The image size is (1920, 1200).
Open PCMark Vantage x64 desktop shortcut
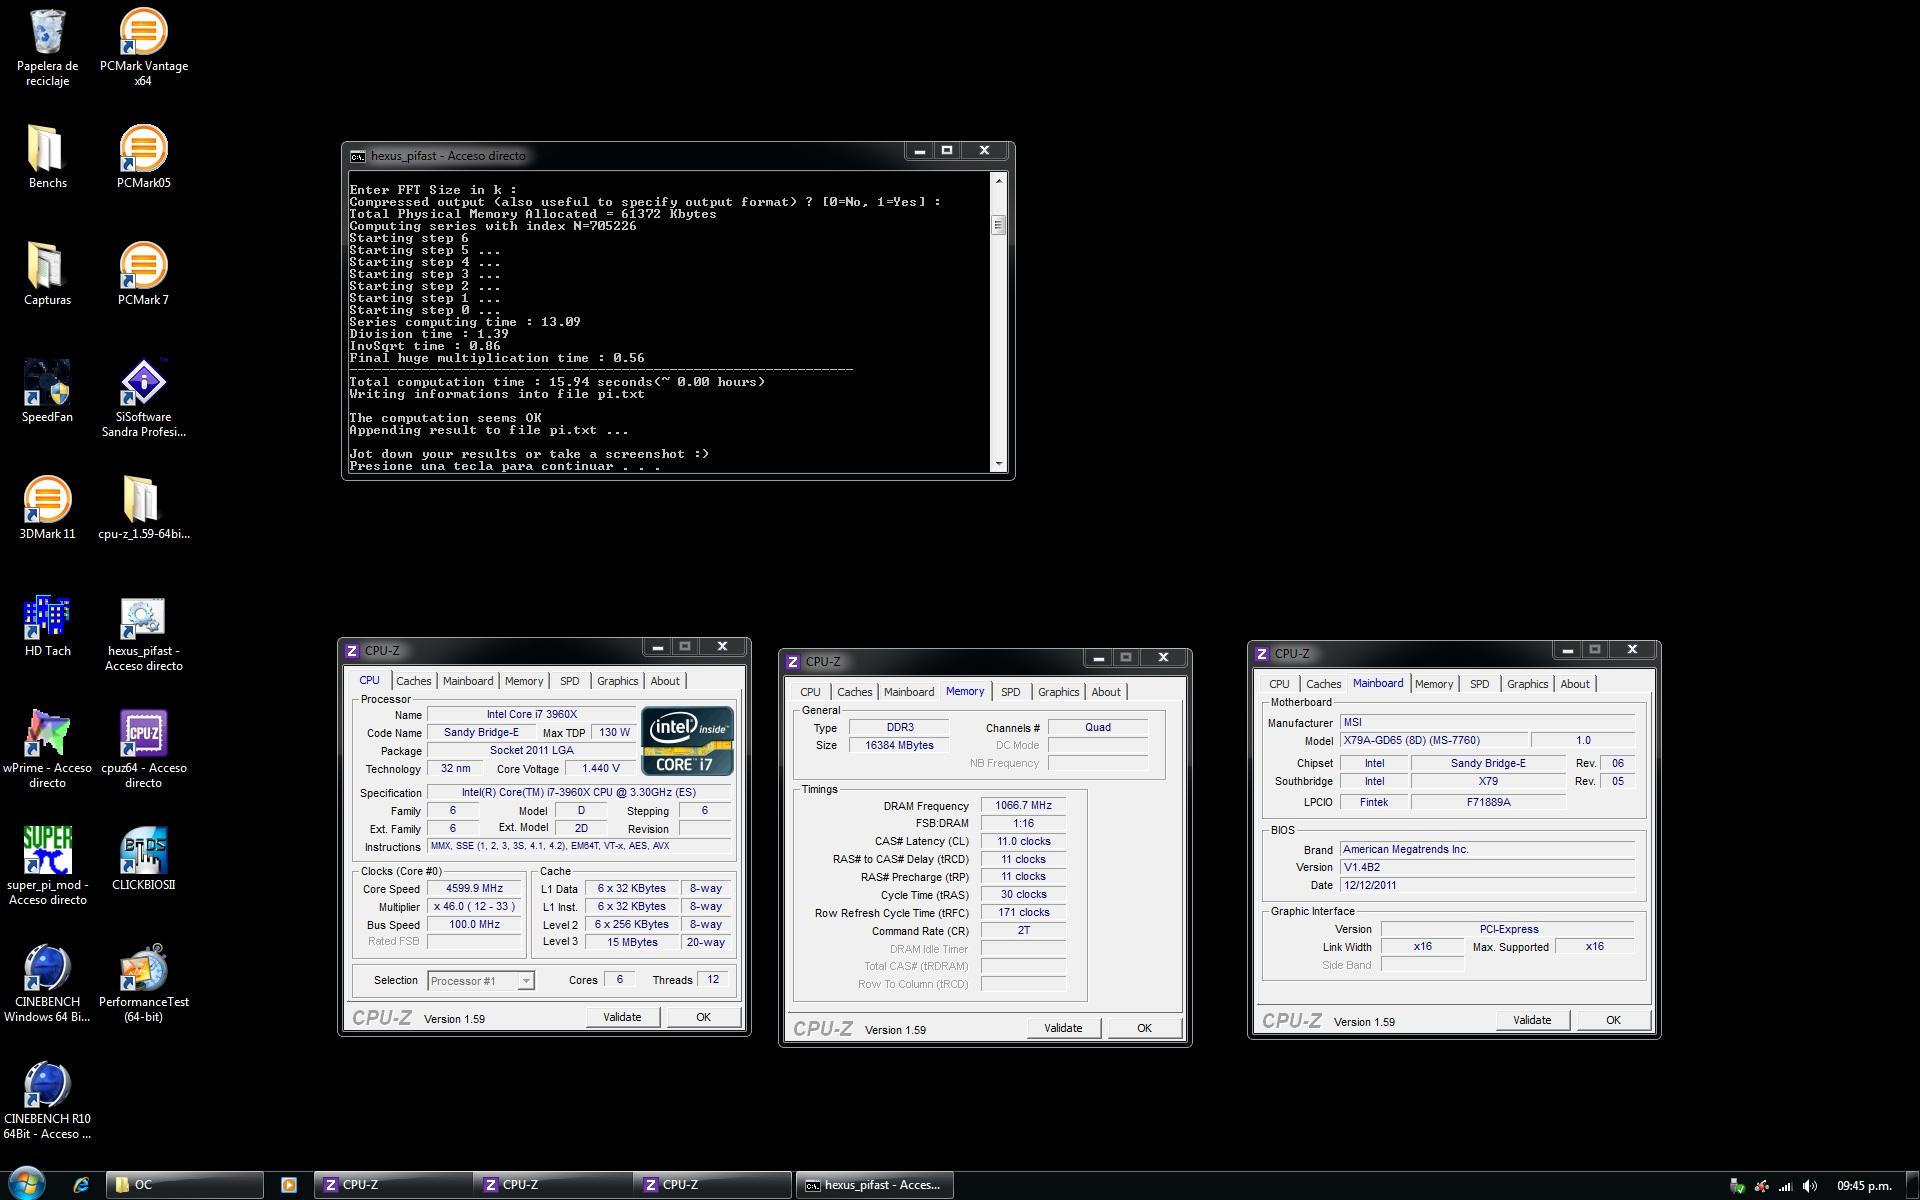coord(143,48)
